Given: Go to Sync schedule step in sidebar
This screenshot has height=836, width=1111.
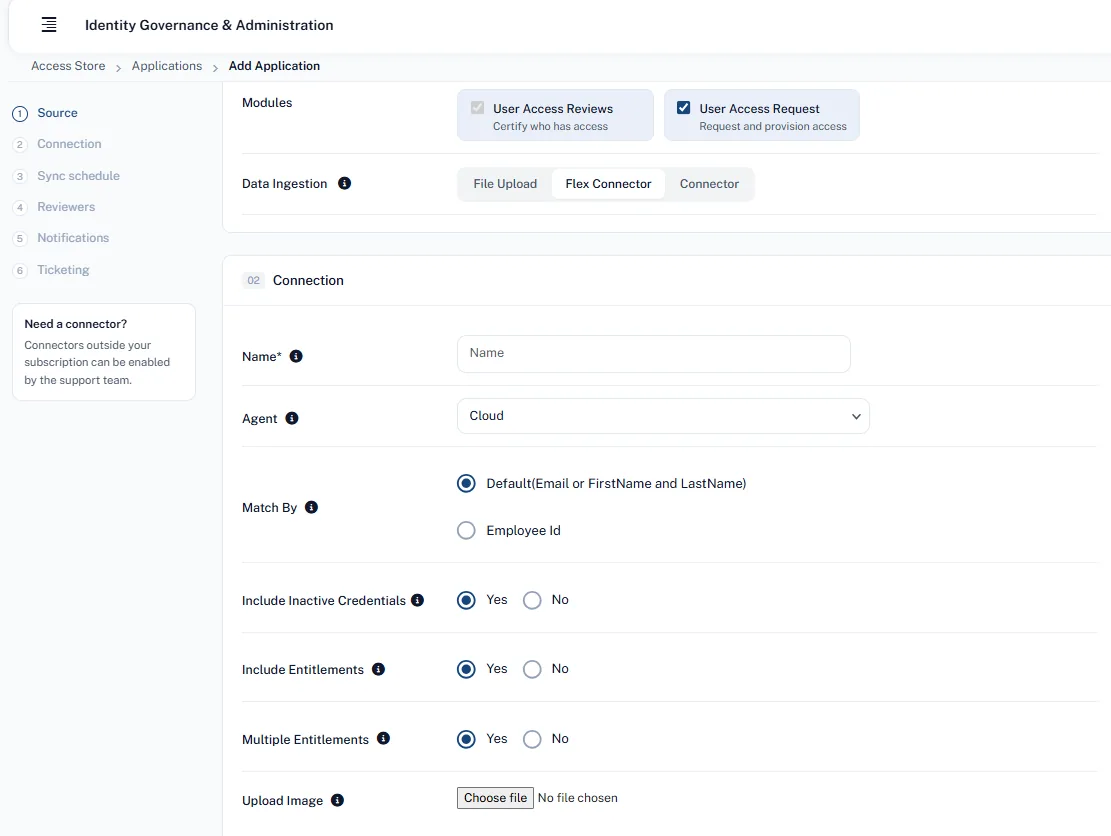Looking at the screenshot, I should [x=79, y=176].
